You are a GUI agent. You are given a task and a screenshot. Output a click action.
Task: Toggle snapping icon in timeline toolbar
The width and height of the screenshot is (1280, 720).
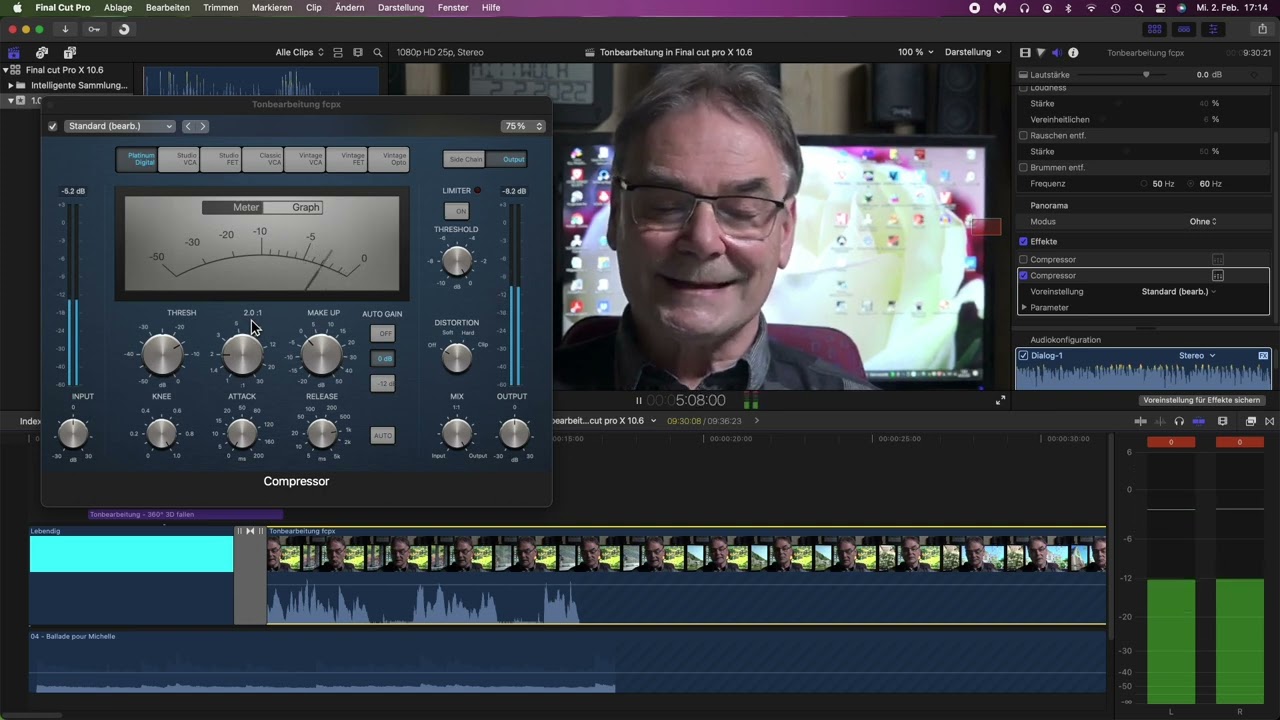tap(1199, 421)
